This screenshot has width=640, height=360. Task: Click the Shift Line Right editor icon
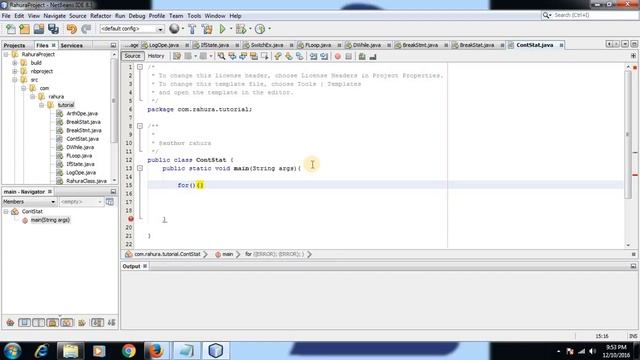click(324, 56)
